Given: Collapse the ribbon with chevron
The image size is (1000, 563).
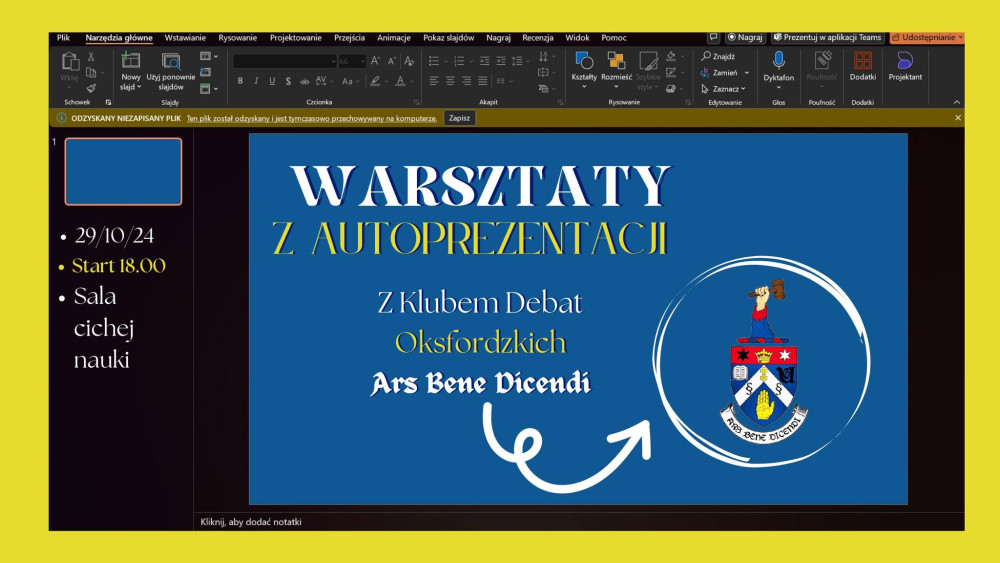Looking at the screenshot, I should click(x=957, y=102).
